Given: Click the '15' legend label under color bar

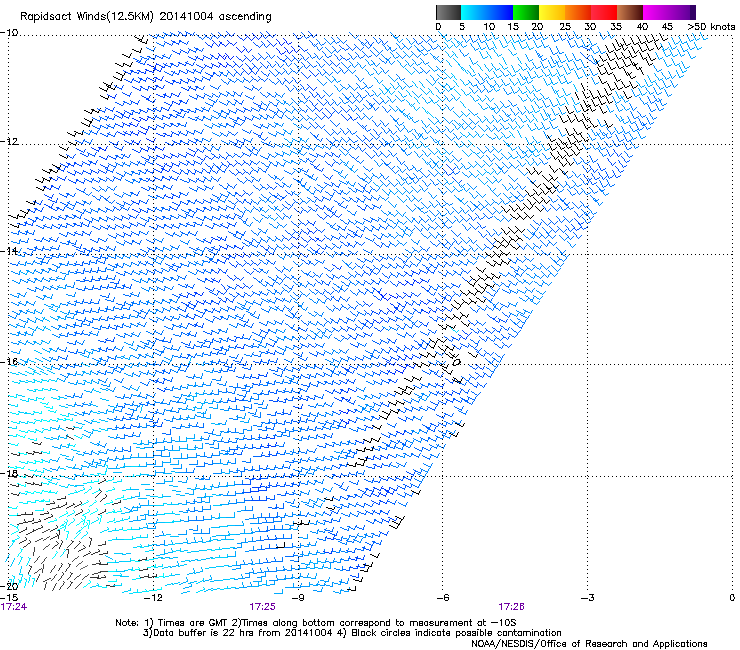Looking at the screenshot, I should pos(513,26).
